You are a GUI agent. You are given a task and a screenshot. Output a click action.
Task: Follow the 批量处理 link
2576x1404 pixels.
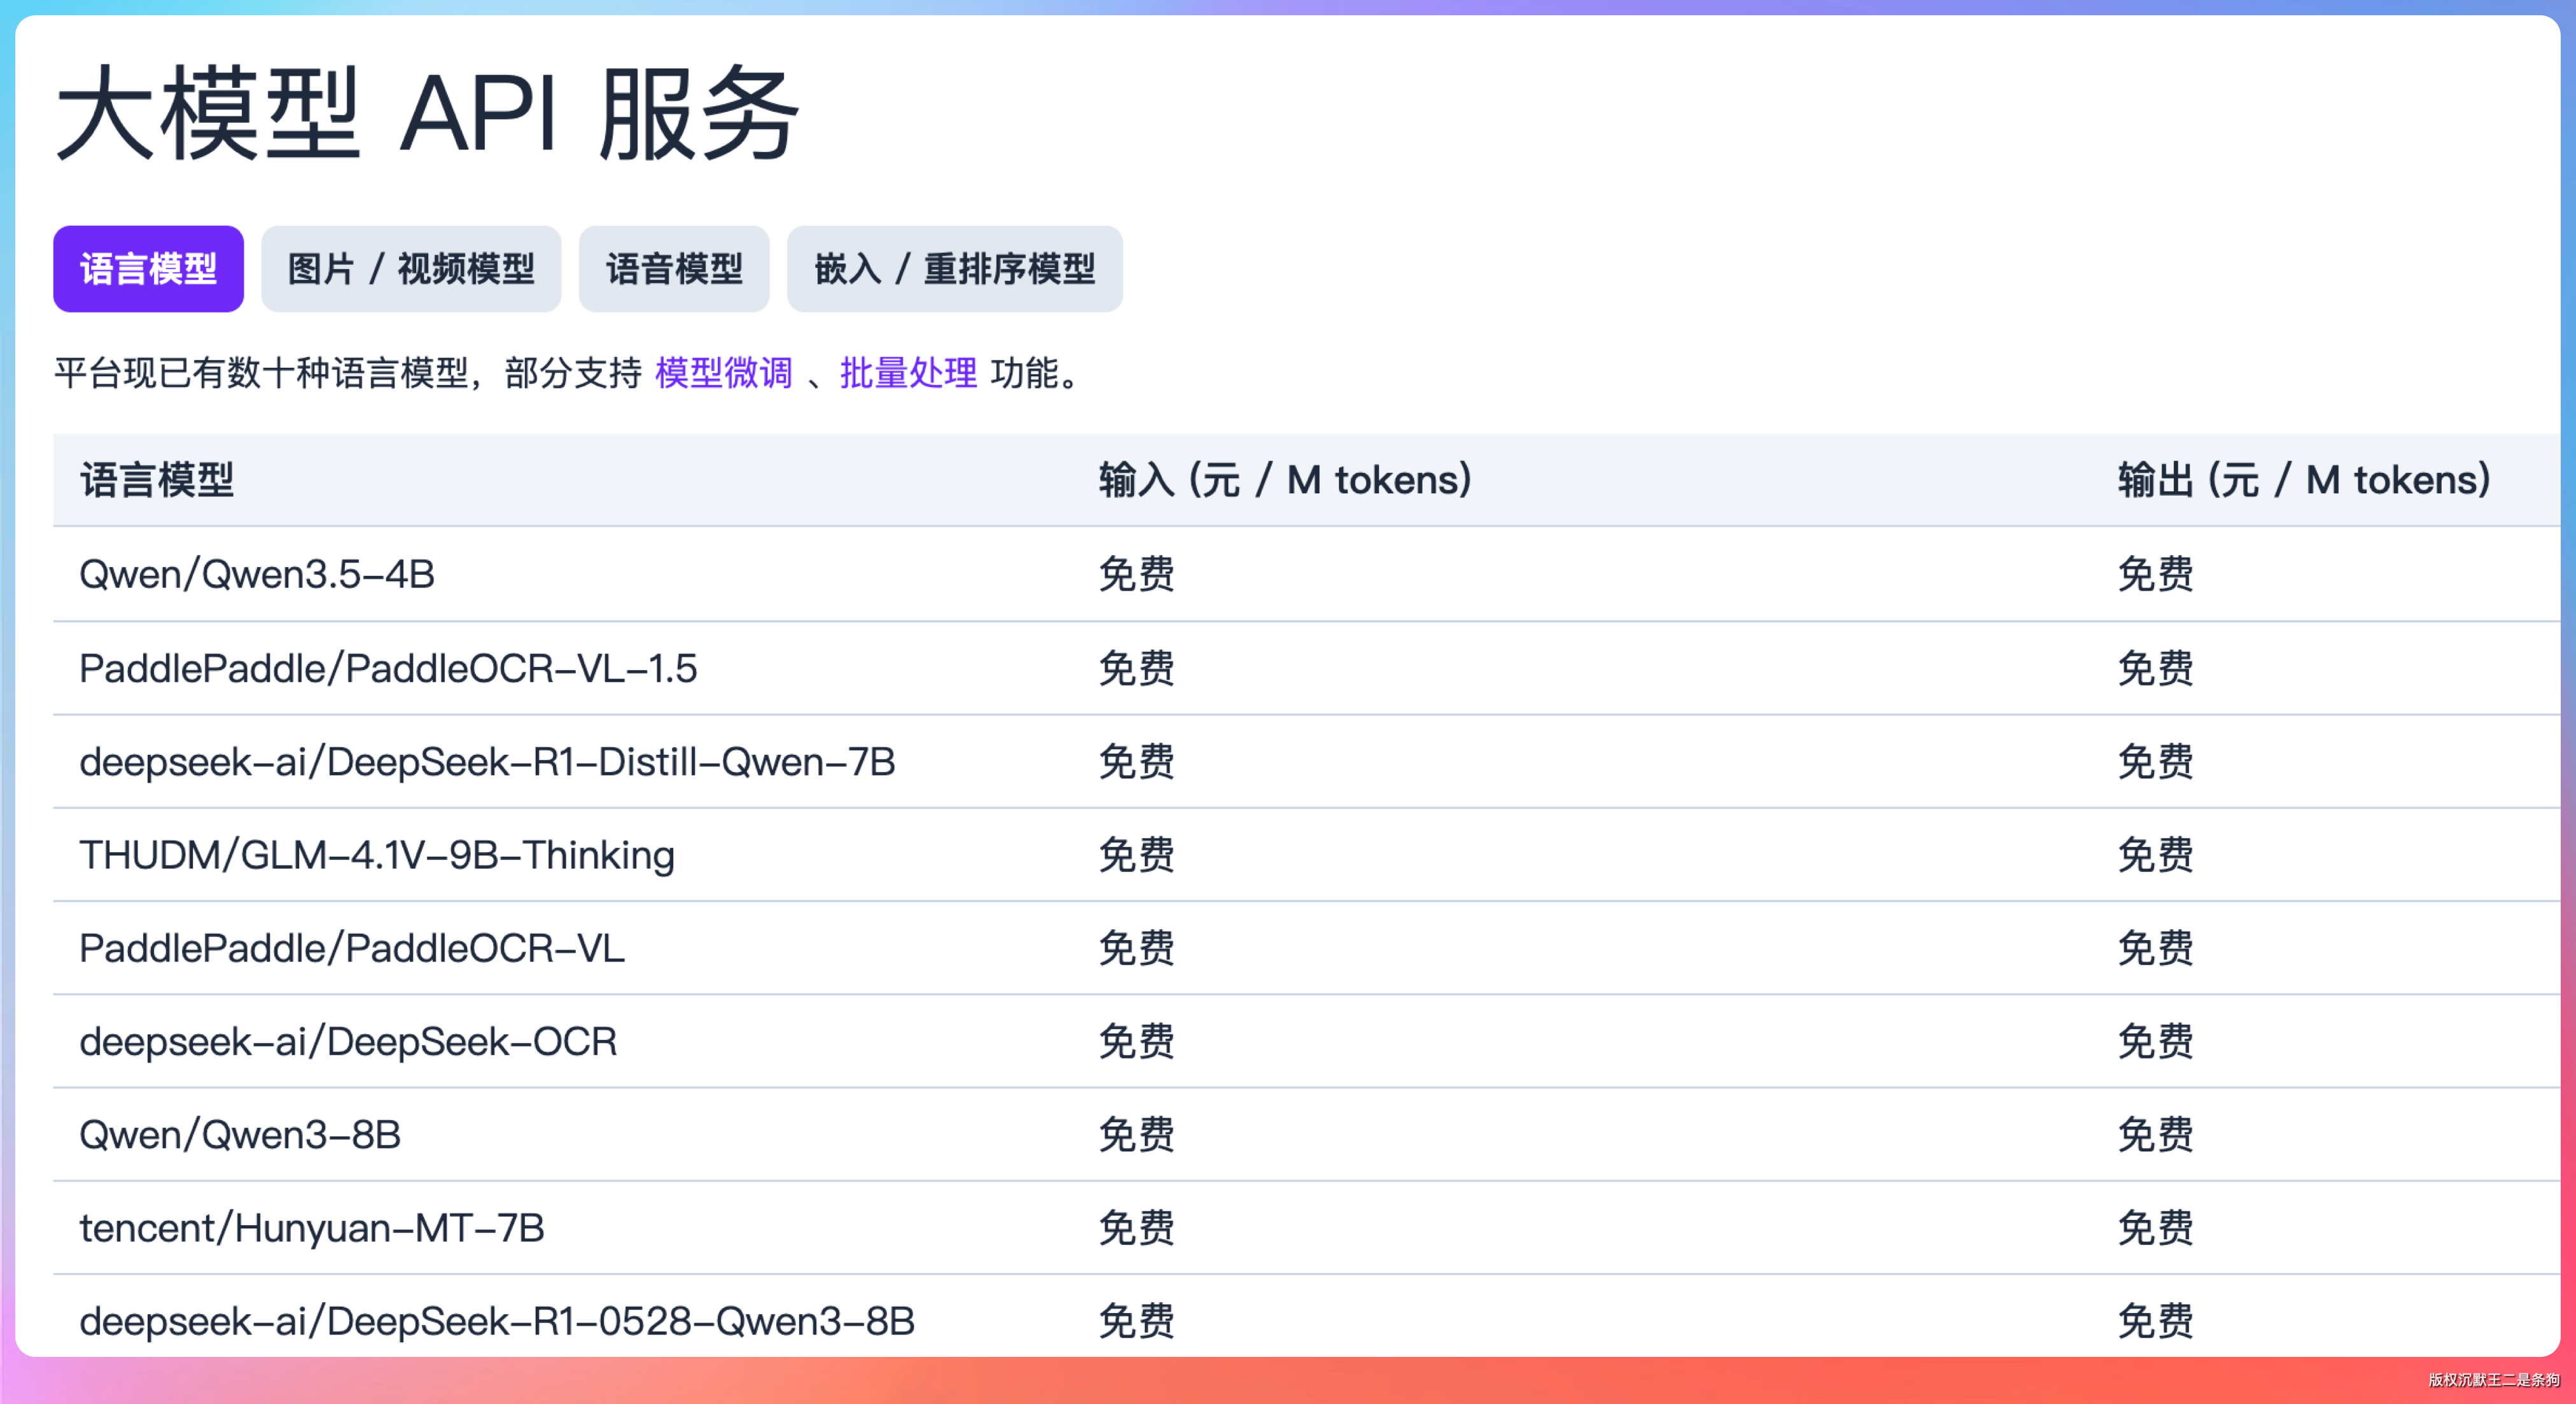click(x=907, y=373)
